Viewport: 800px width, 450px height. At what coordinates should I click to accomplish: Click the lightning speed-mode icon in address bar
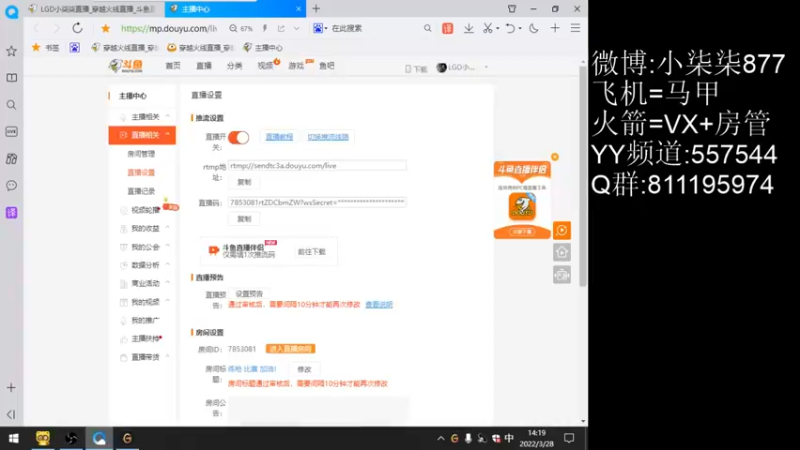[265, 29]
